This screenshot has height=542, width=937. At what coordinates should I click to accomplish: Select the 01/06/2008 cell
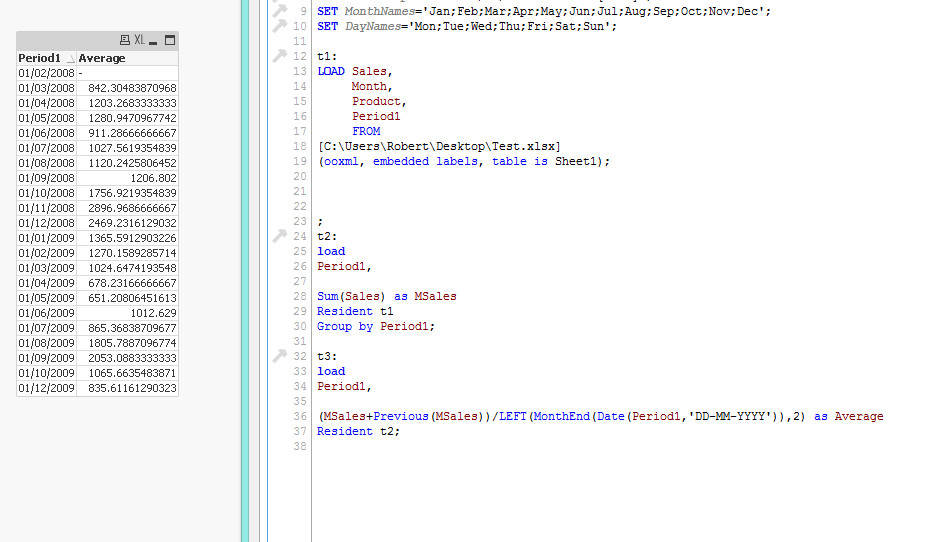click(47, 133)
